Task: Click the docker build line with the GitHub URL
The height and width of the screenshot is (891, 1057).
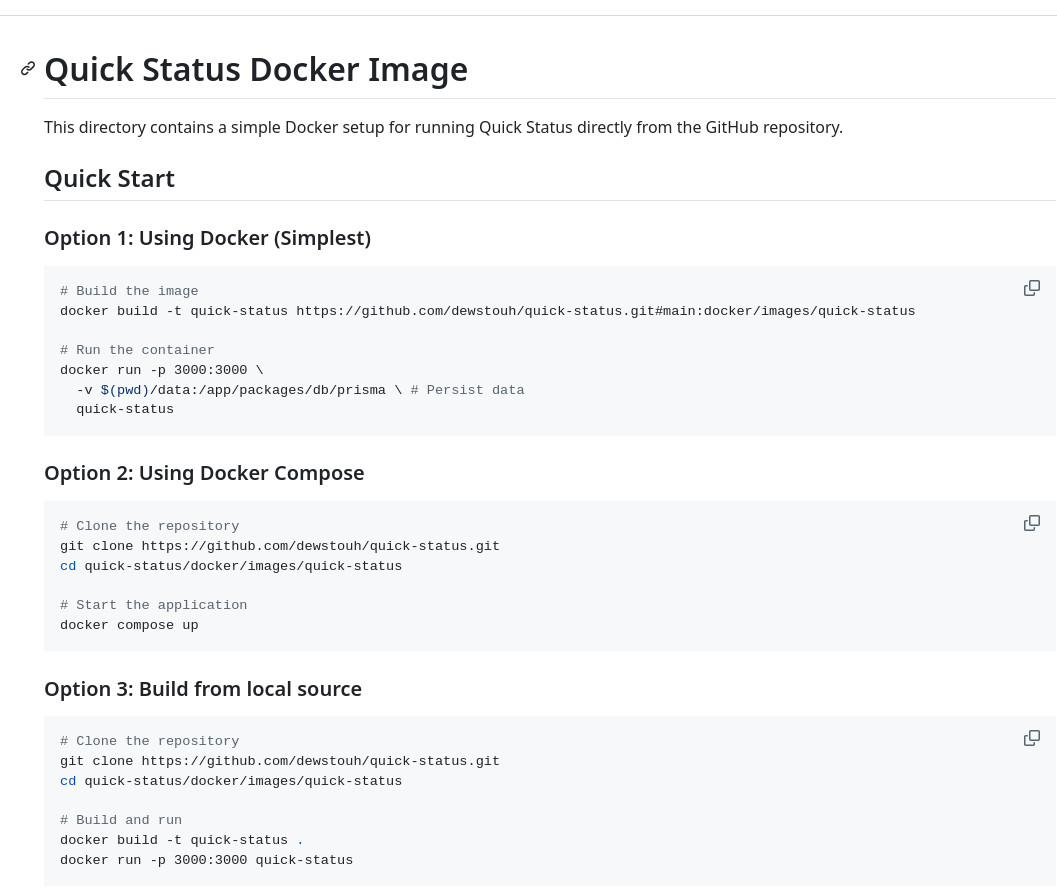Action: click(487, 311)
